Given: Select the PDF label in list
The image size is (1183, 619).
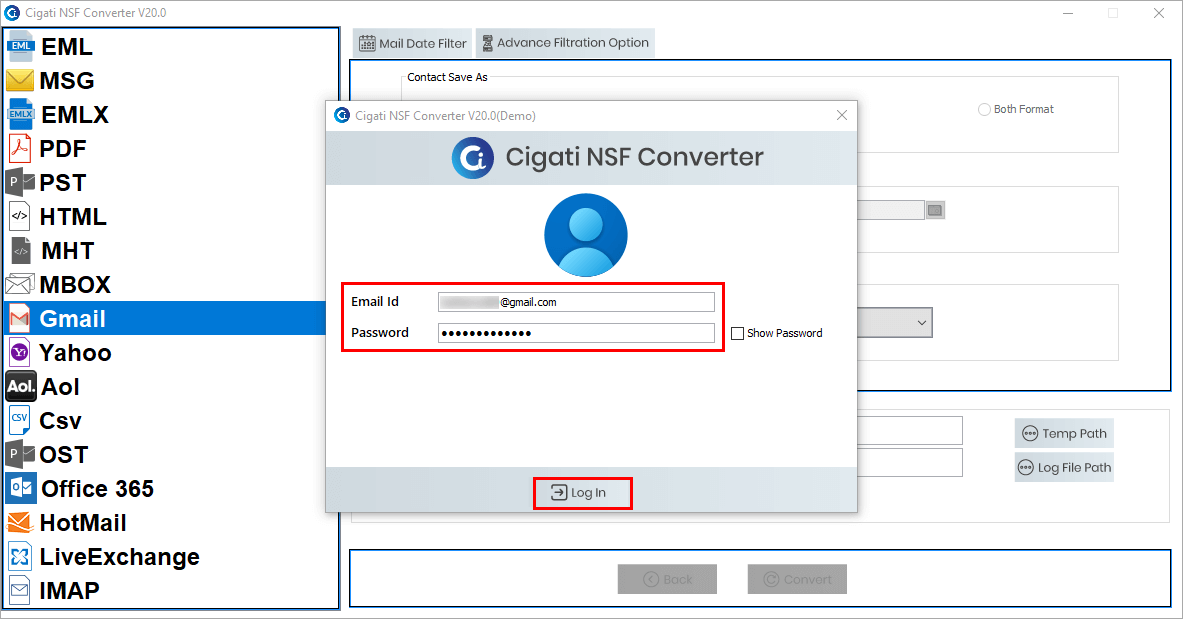Looking at the screenshot, I should coord(63,149).
